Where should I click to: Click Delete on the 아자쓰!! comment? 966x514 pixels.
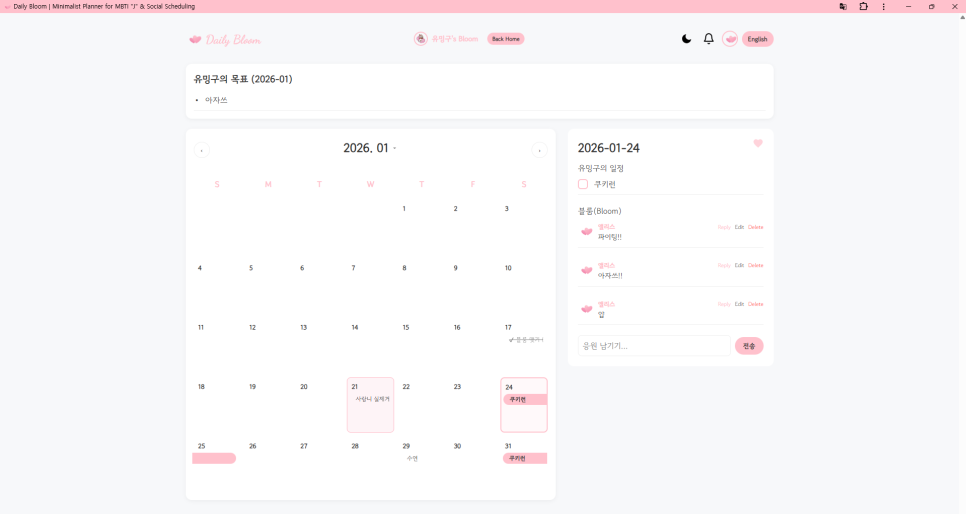pyautogui.click(x=755, y=265)
